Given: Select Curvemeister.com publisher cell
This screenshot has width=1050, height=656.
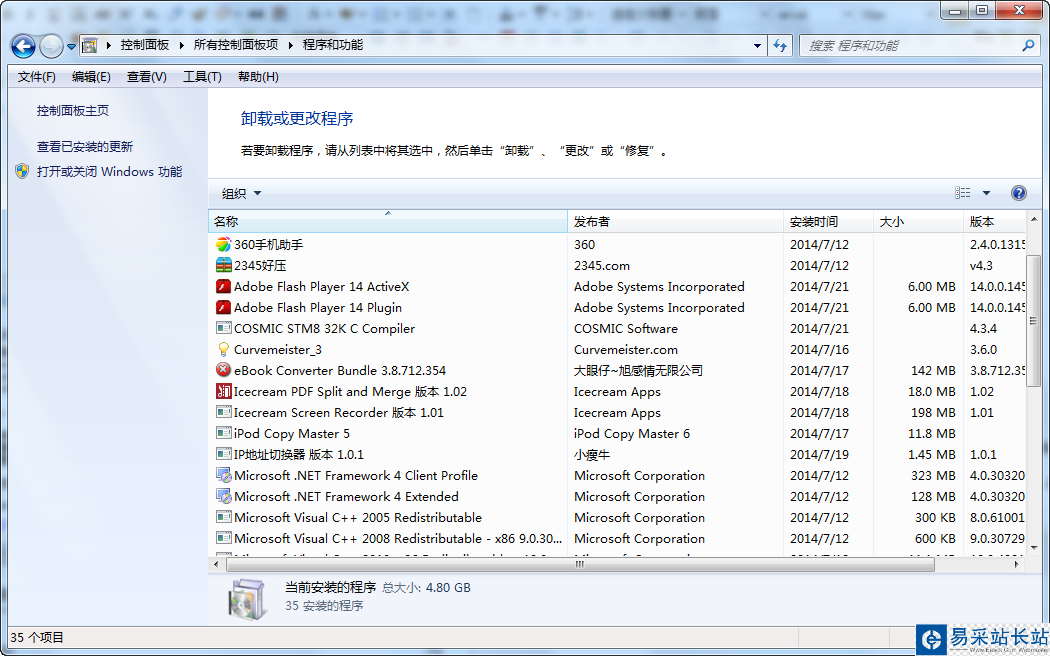Looking at the screenshot, I should coord(625,349).
